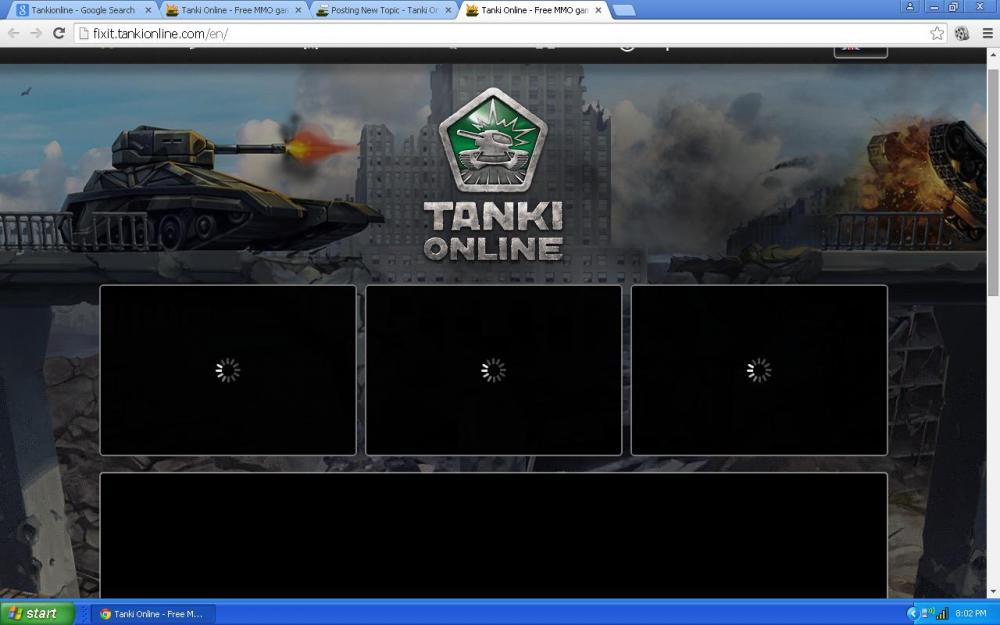Click the Chrome user profile button
1000x625 pixels.
tap(911, 7)
